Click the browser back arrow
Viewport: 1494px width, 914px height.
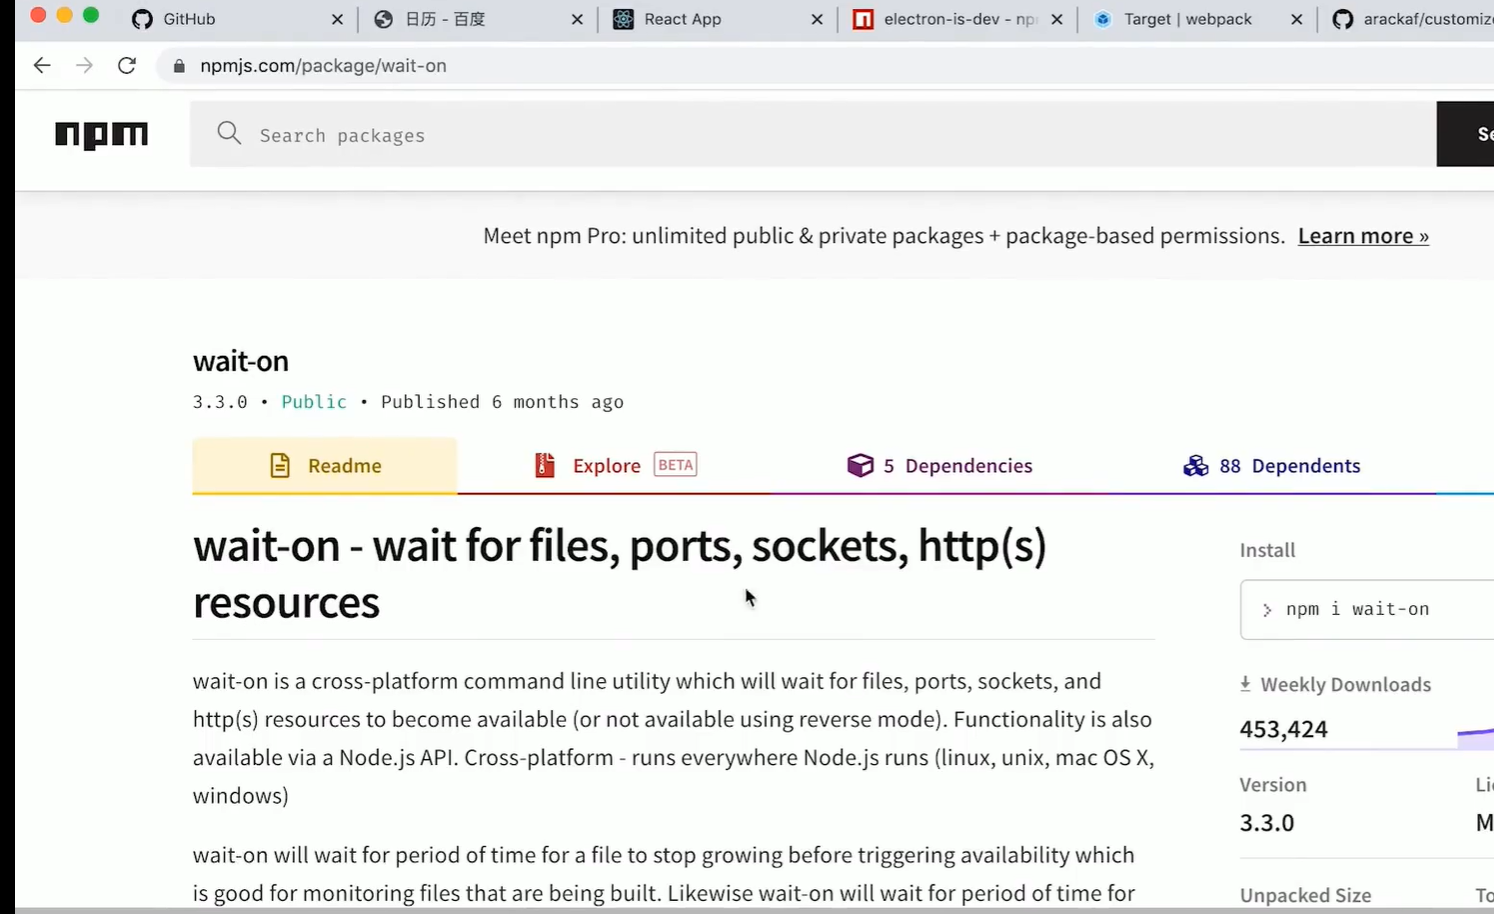[42, 66]
